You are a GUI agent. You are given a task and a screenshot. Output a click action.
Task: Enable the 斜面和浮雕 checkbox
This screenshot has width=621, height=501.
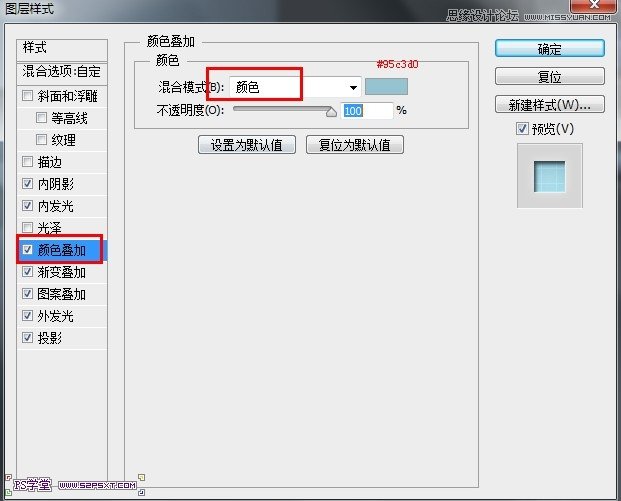click(27, 95)
